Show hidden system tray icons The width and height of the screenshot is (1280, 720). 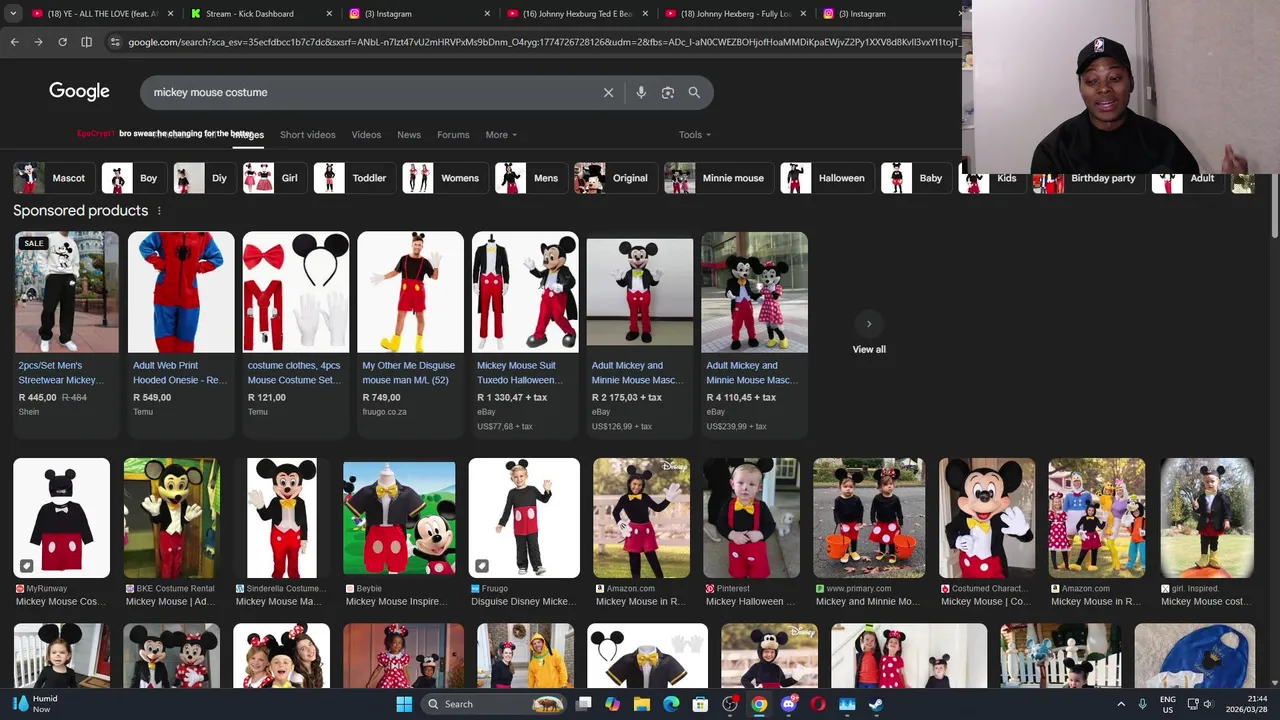click(1120, 704)
